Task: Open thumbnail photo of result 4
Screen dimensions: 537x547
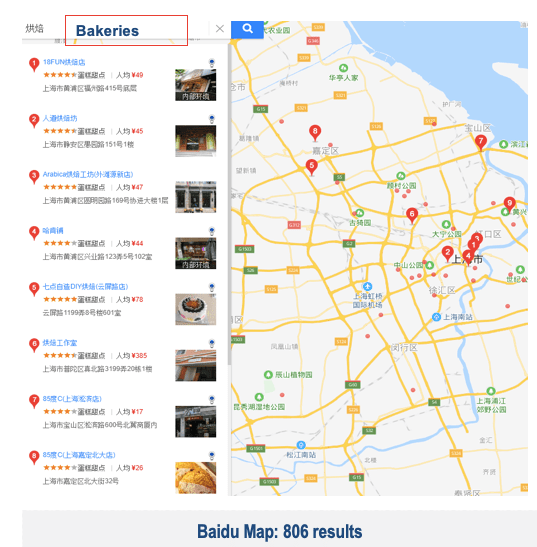Action: point(195,253)
